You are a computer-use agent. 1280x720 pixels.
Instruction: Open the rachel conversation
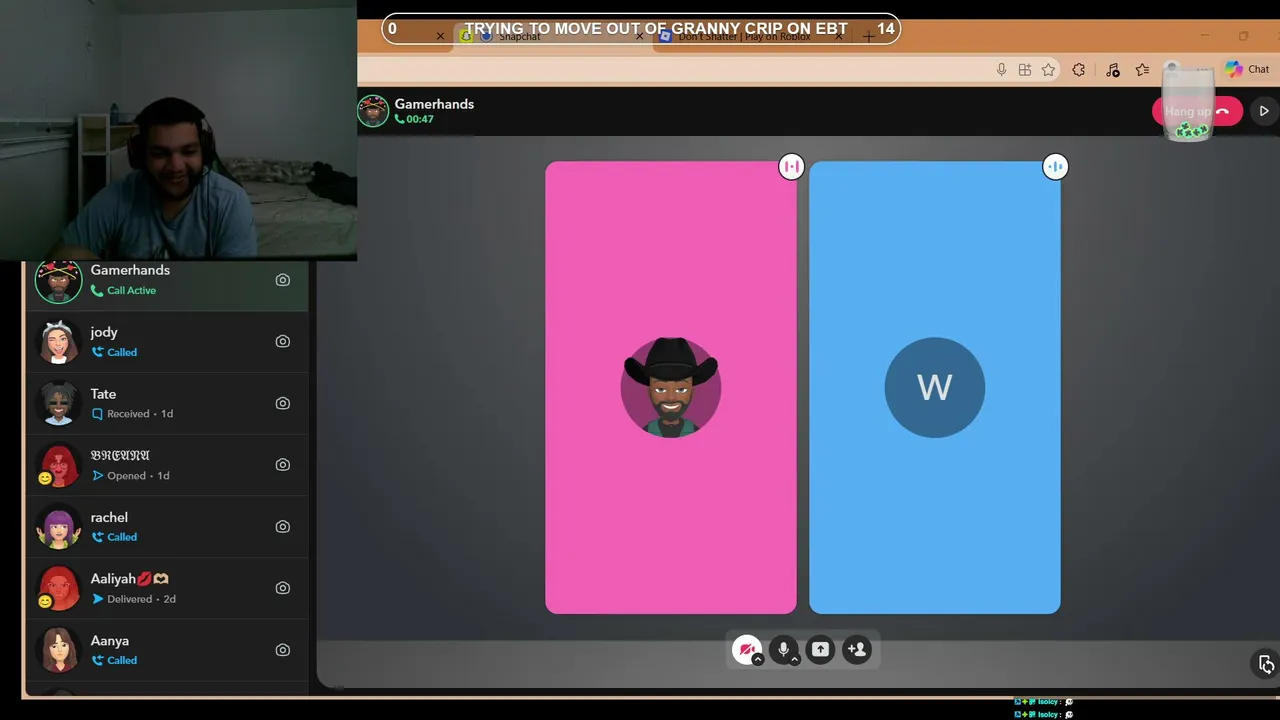point(166,527)
